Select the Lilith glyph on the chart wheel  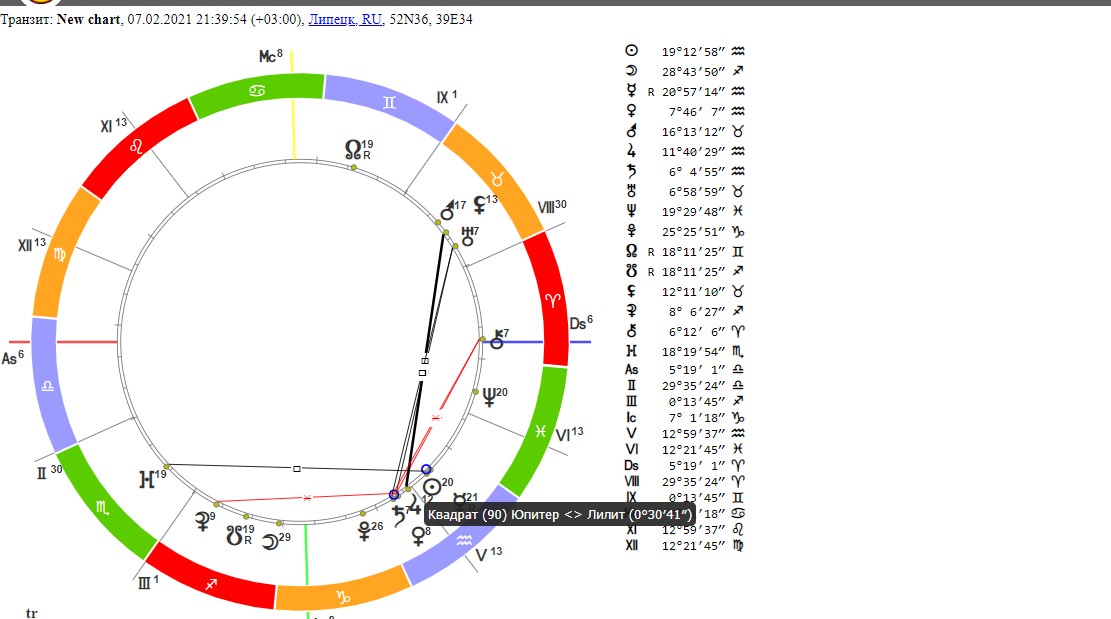(480, 205)
